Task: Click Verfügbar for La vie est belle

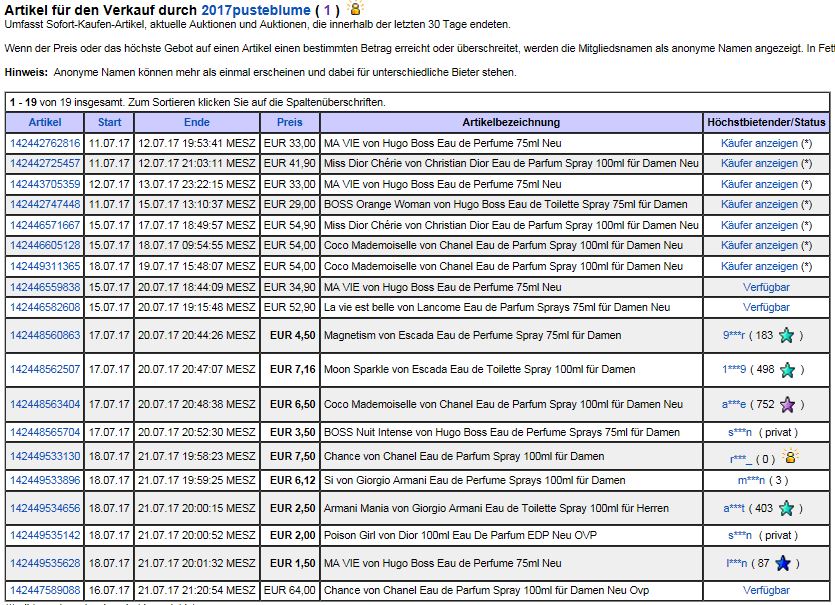Action: pyautogui.click(x=766, y=307)
